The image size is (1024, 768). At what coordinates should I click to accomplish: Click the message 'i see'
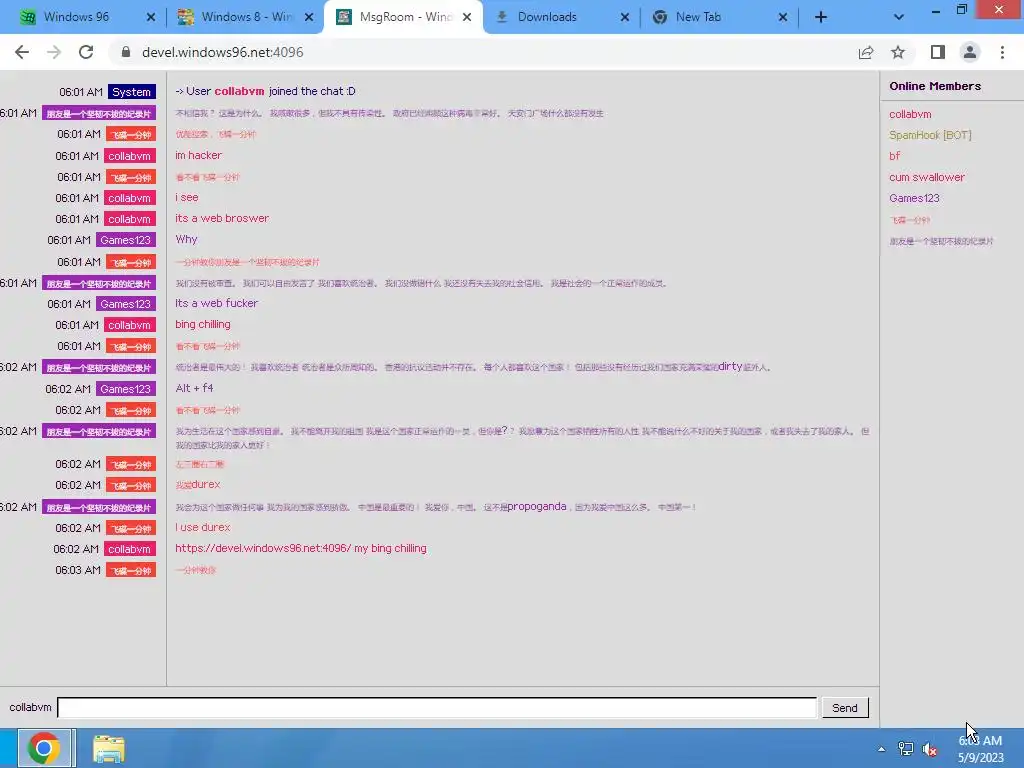click(x=186, y=197)
